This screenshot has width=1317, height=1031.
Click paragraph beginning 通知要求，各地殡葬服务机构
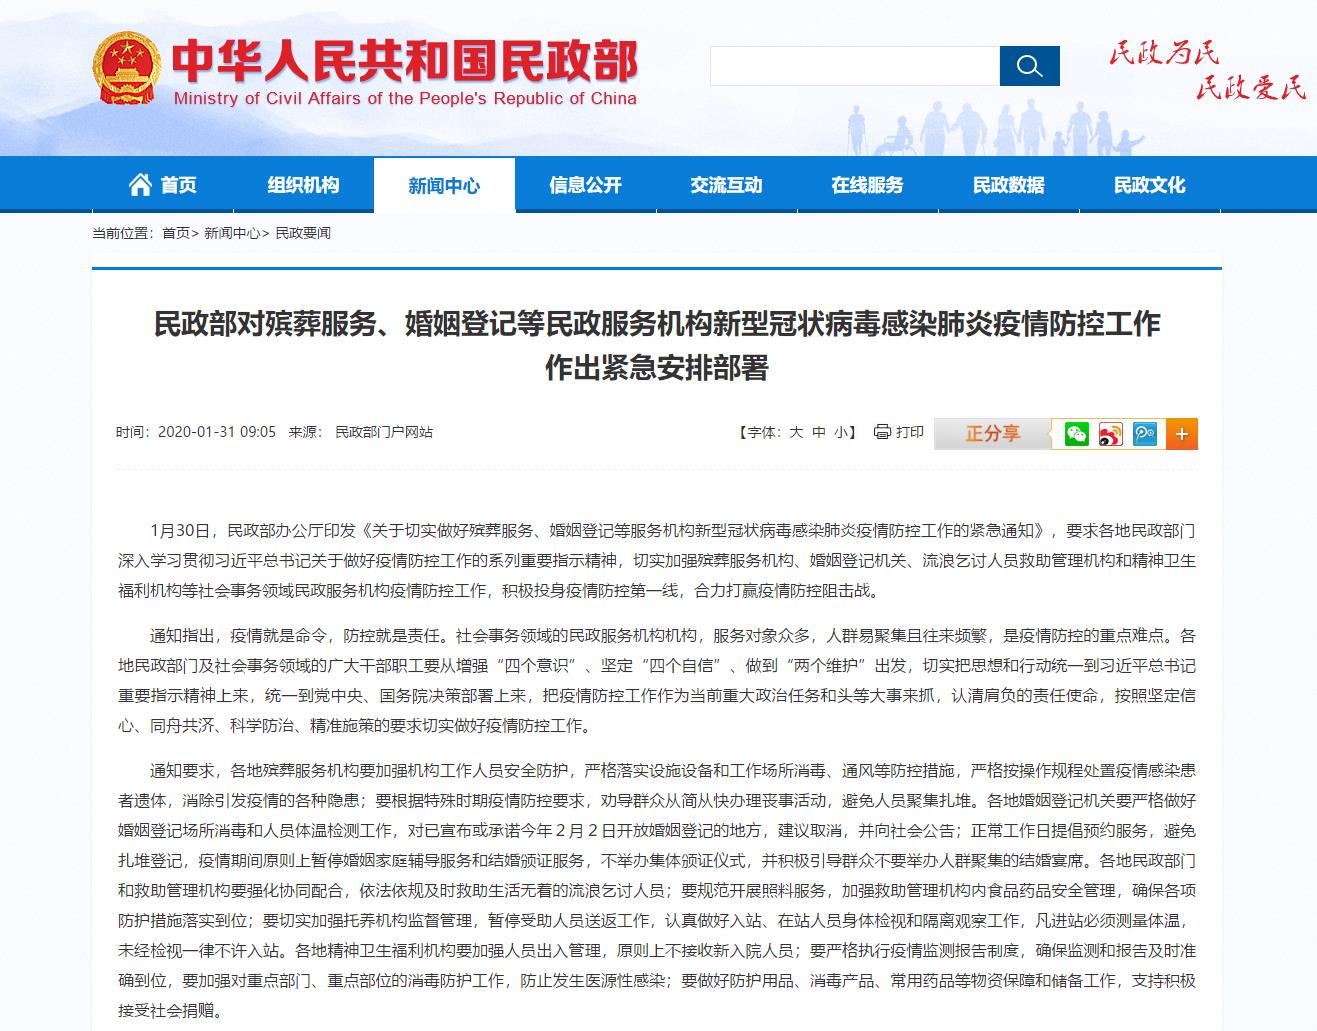click(657, 891)
